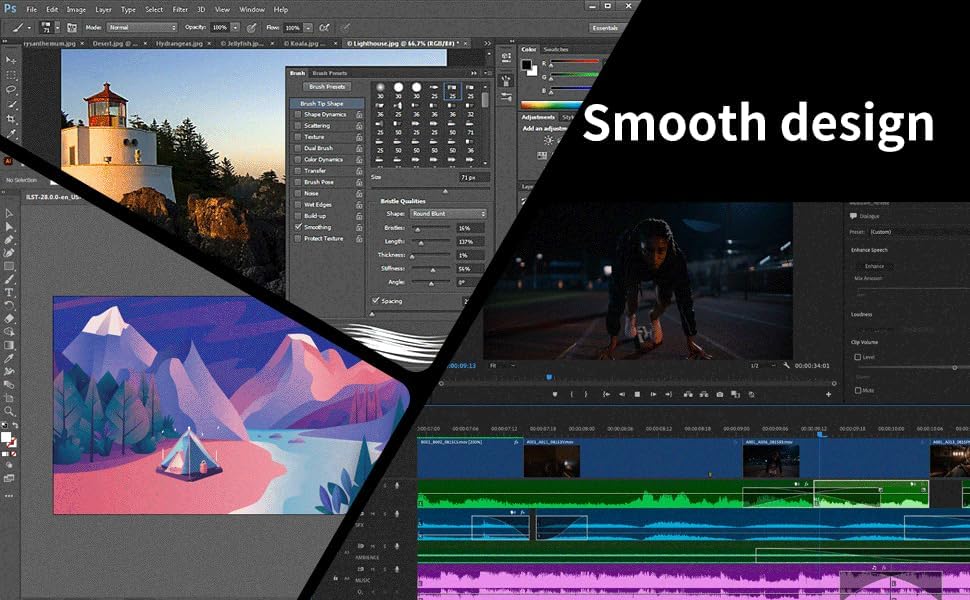This screenshot has height=600, width=970.
Task: Enable the Shape Dynamics checkbox
Action: coord(298,115)
